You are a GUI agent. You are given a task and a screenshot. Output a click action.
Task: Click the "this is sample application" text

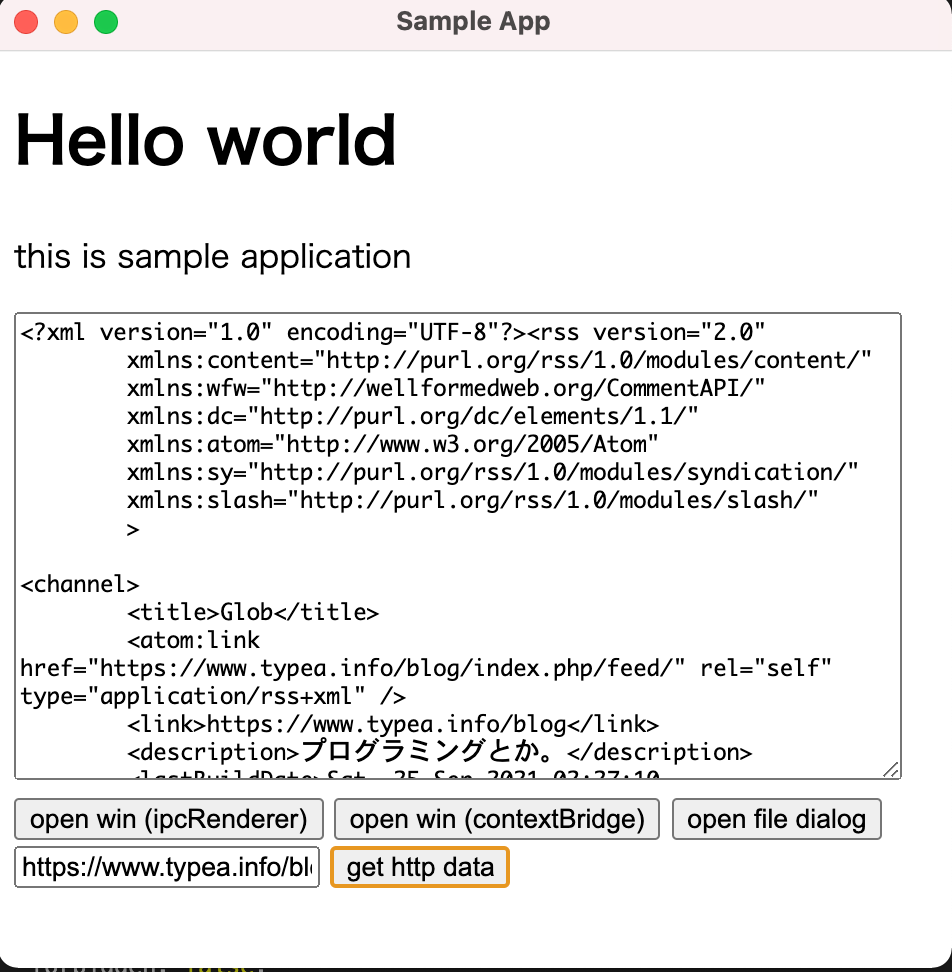(213, 257)
